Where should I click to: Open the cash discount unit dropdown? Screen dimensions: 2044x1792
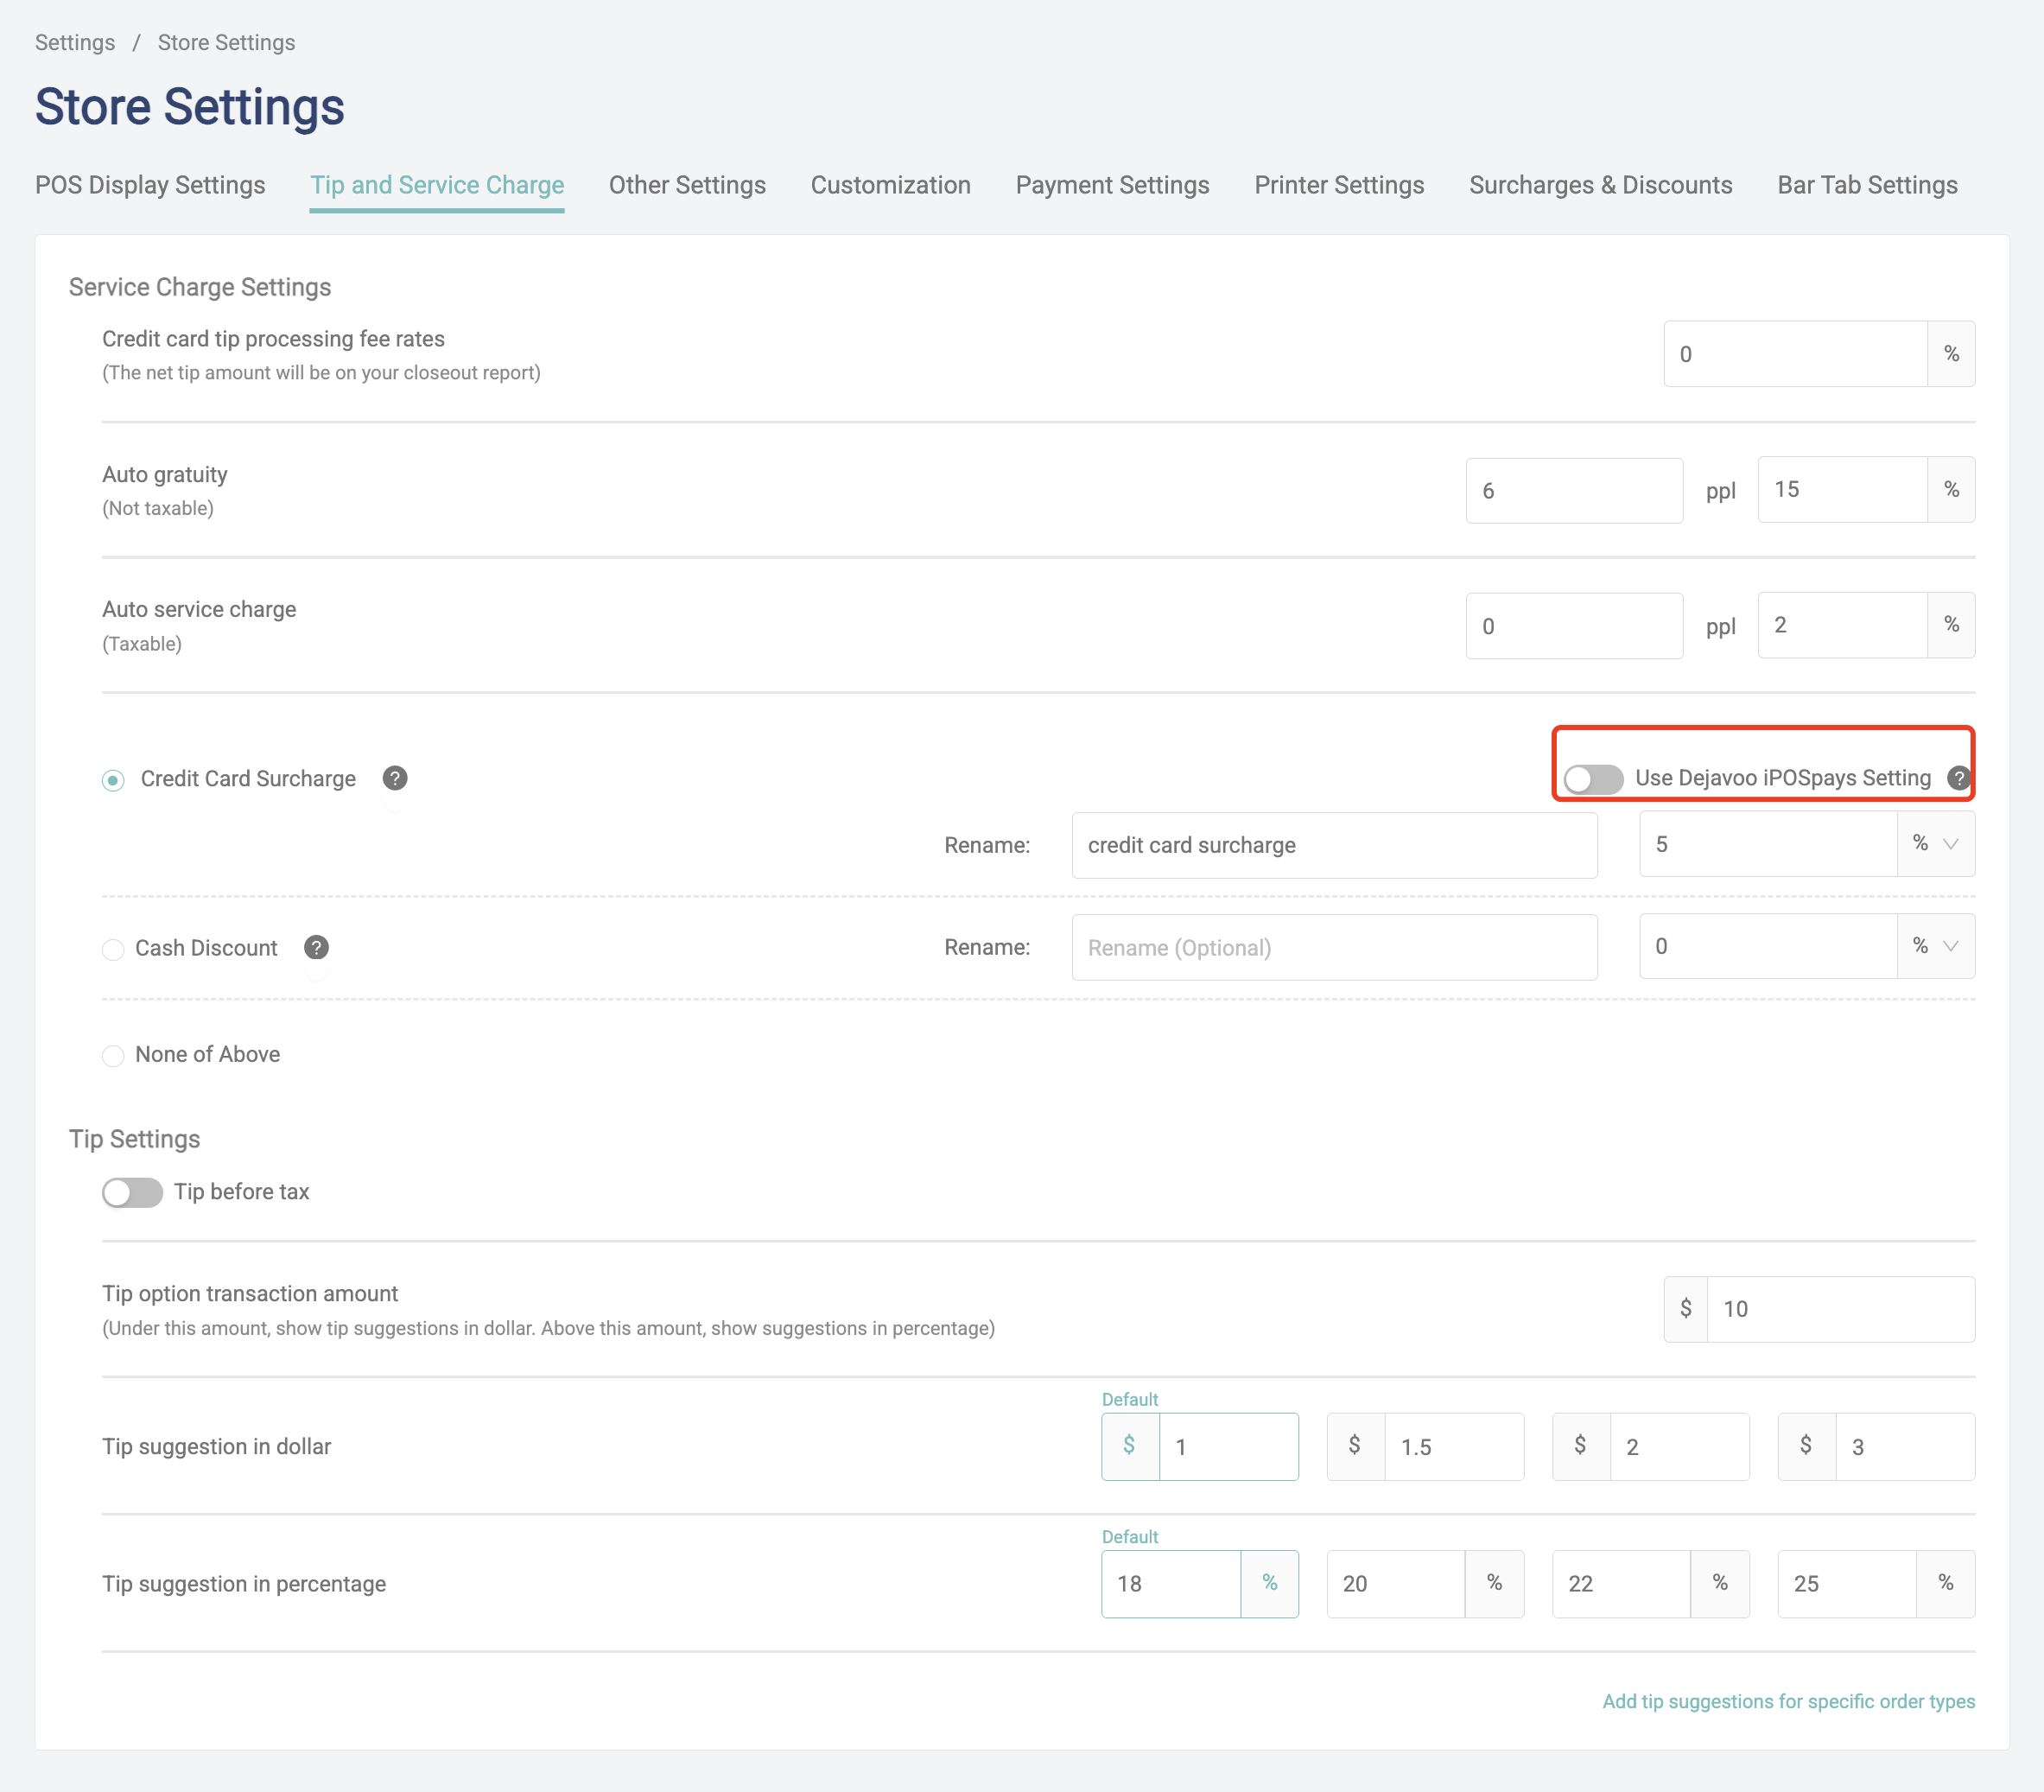[x=1935, y=946]
